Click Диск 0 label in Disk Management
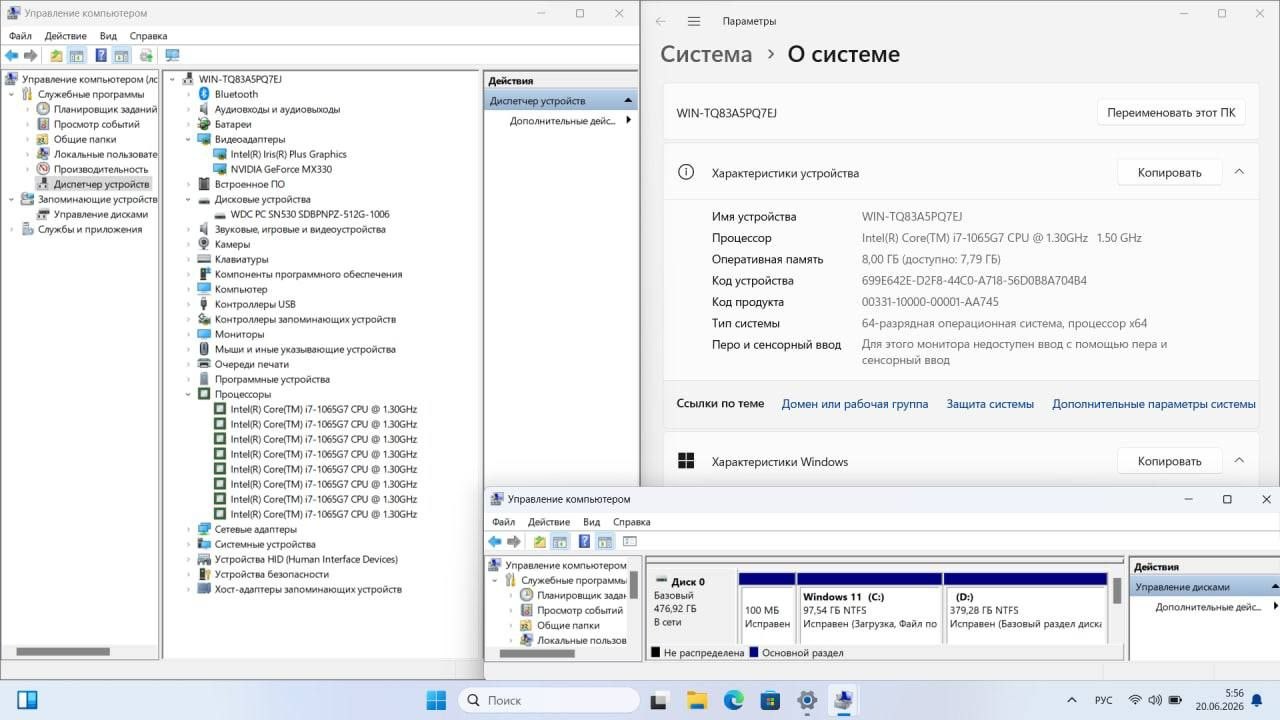The width and height of the screenshot is (1280, 720). coord(688,582)
